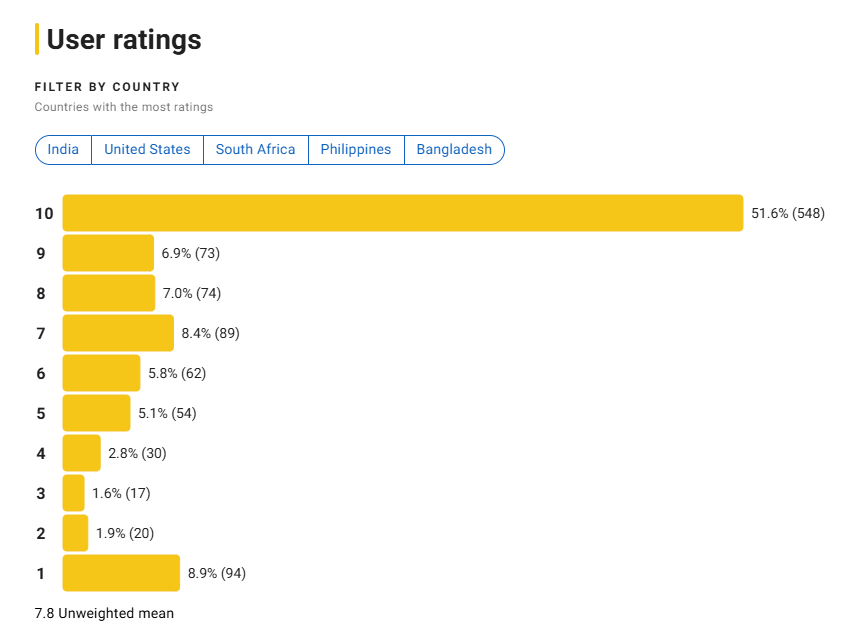Click the 51.6% (548) label

point(788,213)
